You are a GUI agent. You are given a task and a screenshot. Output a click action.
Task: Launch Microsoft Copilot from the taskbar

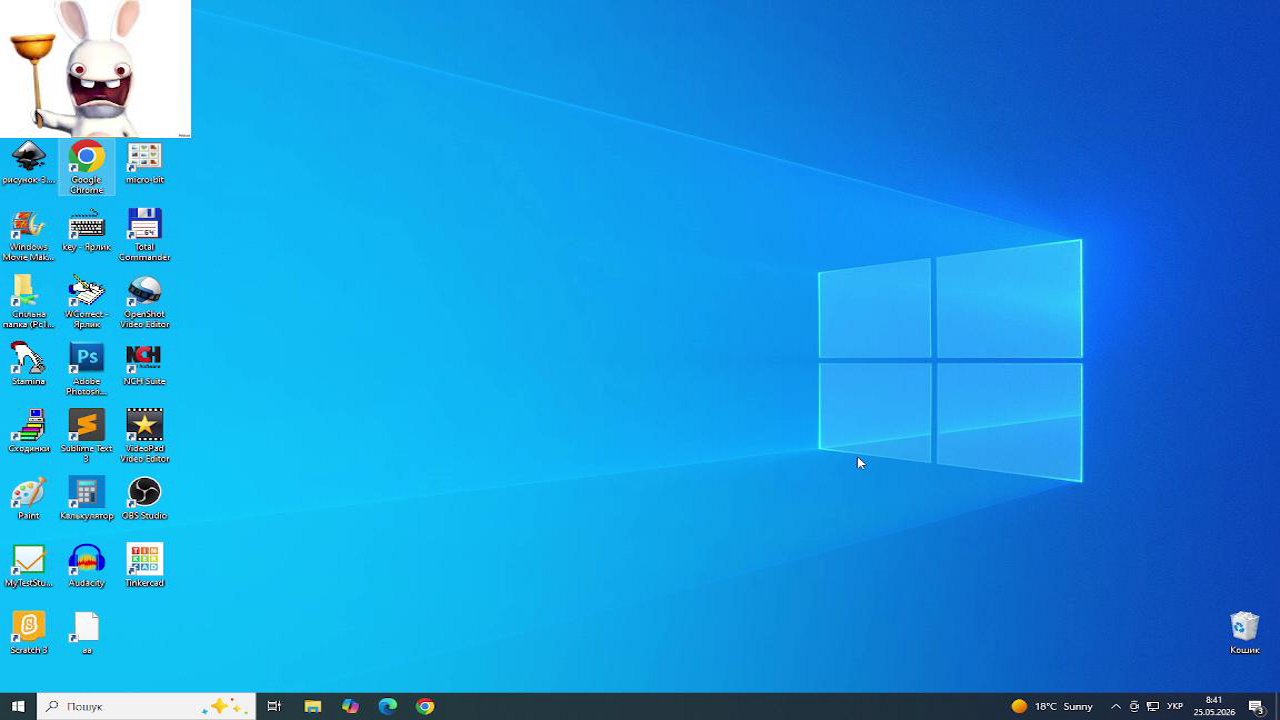tap(350, 706)
